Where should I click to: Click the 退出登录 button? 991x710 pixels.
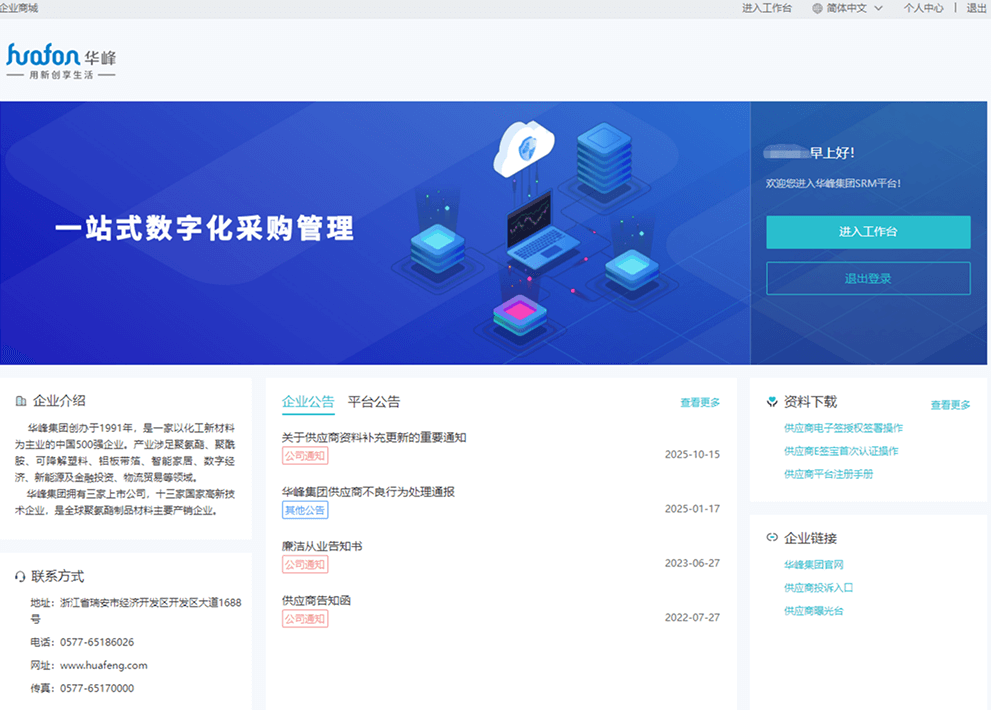click(867, 279)
